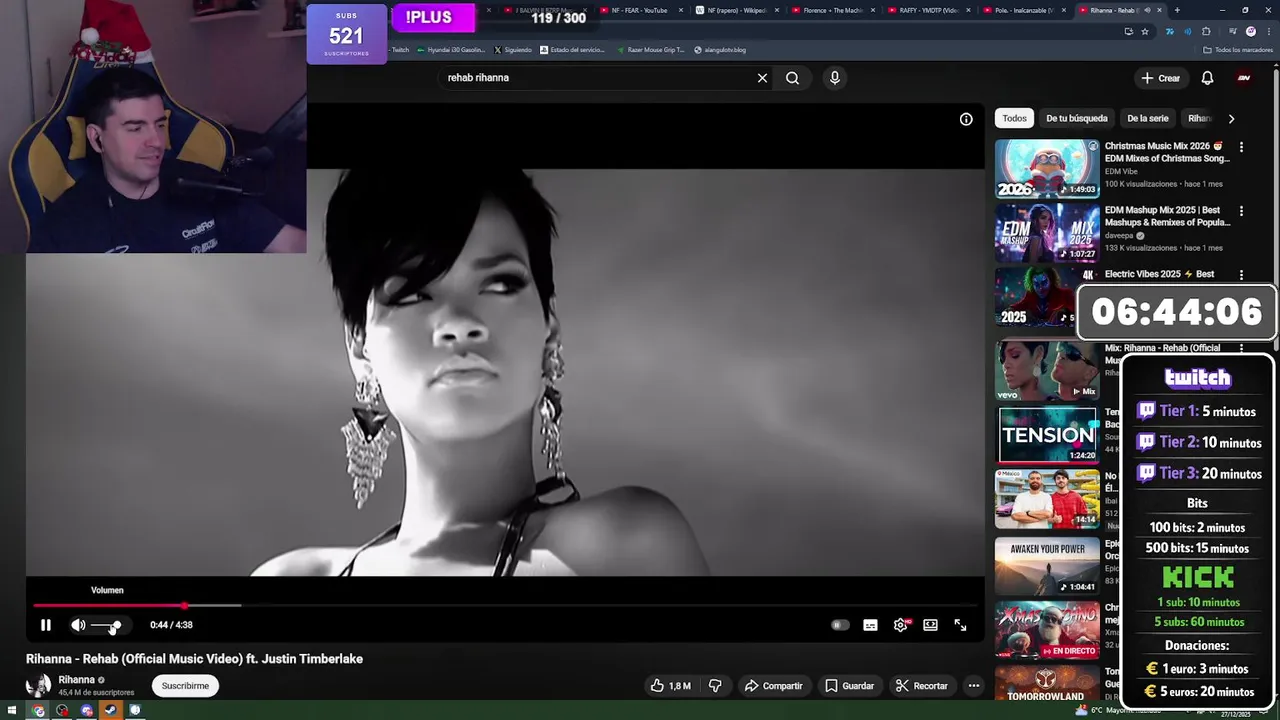Open YouTube notifications bell
The height and width of the screenshot is (720, 1280).
(1207, 78)
